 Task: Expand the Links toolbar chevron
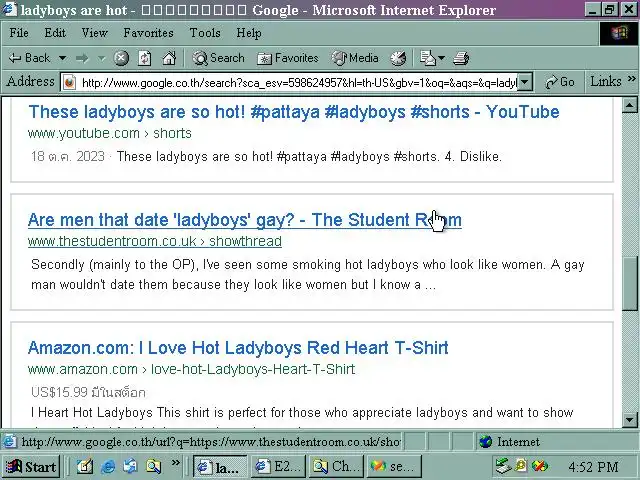pyautogui.click(x=631, y=78)
